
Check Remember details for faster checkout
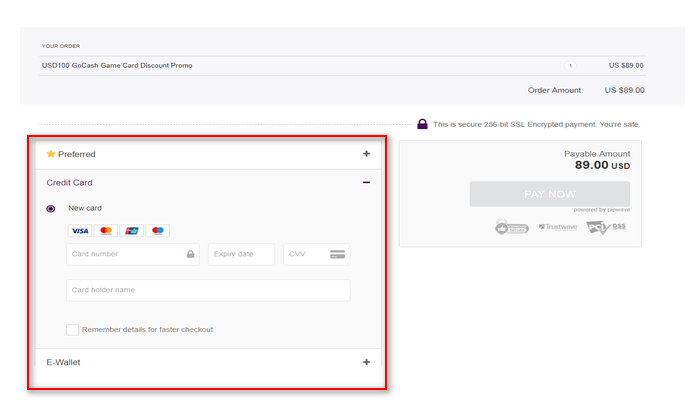[x=73, y=329]
